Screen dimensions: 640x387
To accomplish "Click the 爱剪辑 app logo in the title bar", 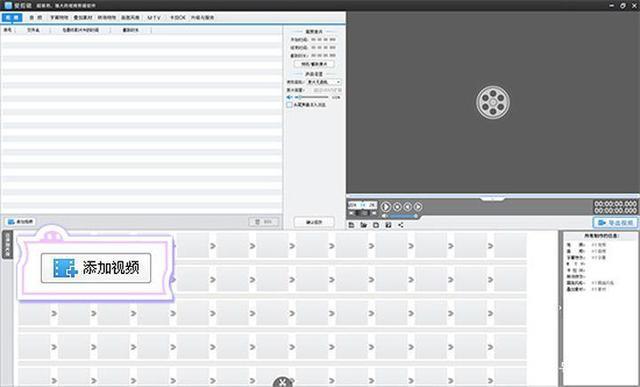I will pos(8,5).
